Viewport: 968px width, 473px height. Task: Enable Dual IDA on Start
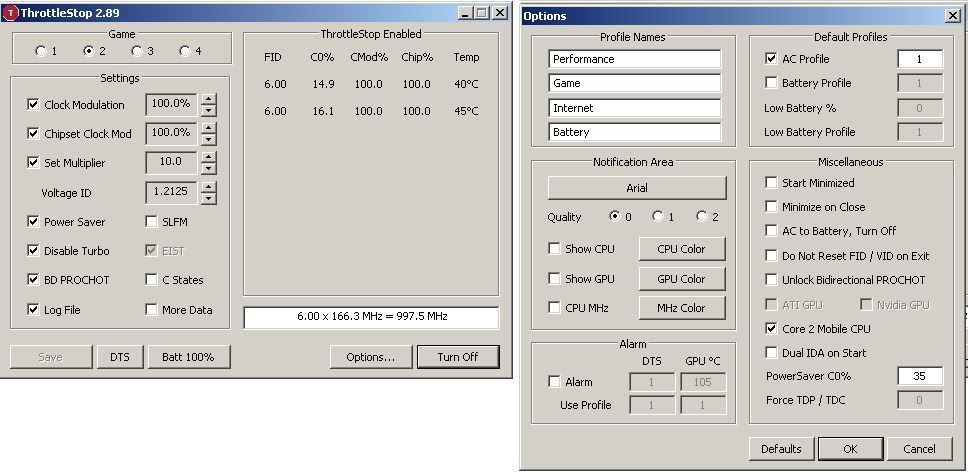[770, 353]
